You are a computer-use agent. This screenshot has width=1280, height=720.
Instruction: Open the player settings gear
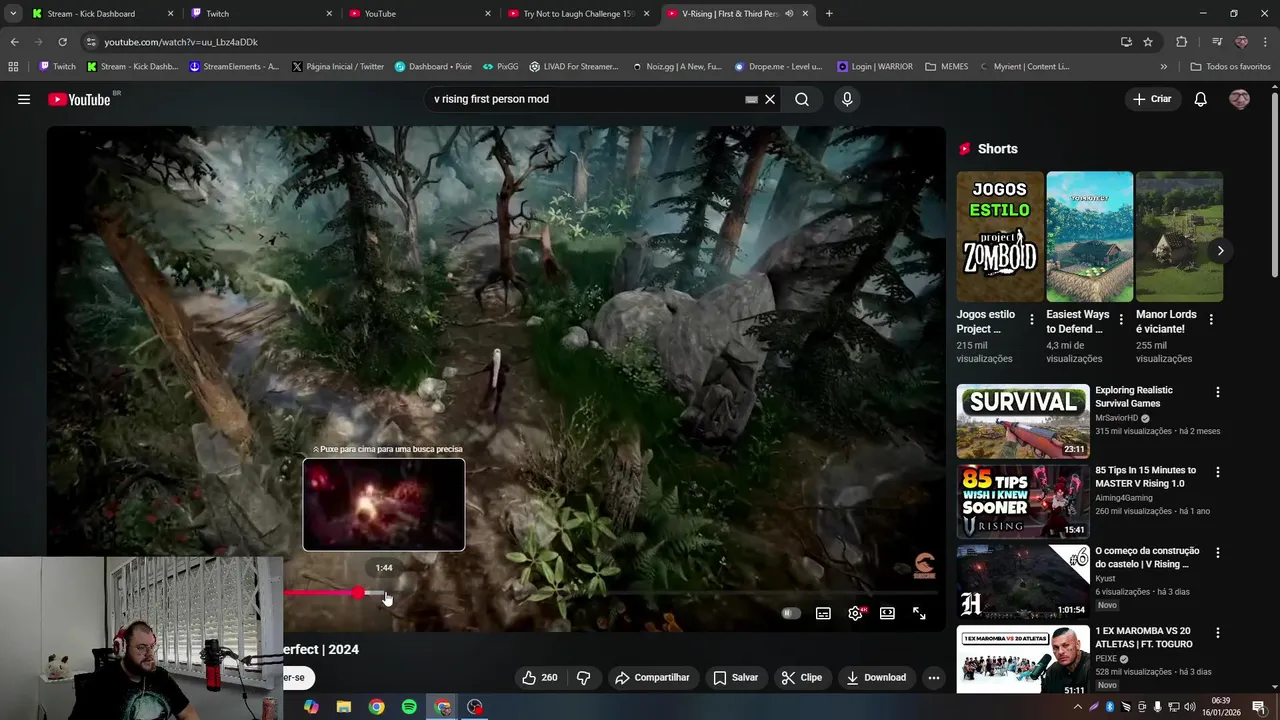(x=855, y=613)
